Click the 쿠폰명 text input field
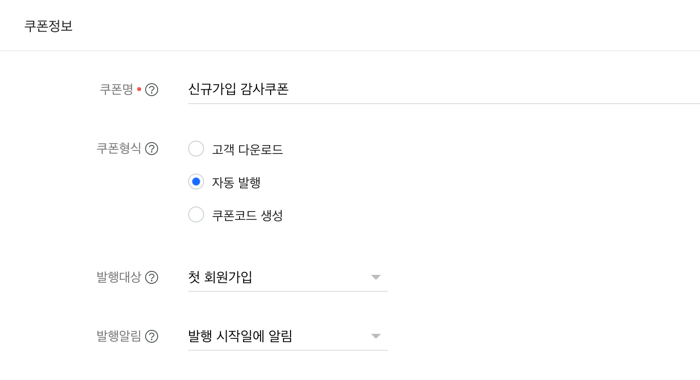700x380 pixels. click(x=444, y=90)
